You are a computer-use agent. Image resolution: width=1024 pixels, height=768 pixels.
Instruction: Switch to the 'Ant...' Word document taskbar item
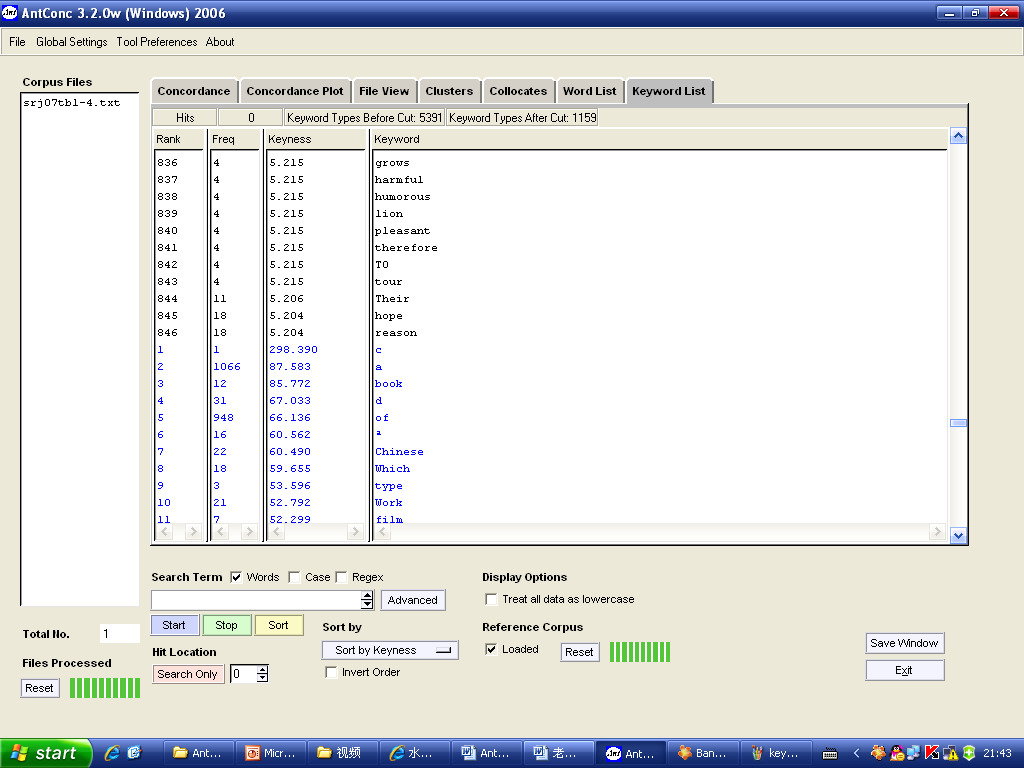(487, 753)
